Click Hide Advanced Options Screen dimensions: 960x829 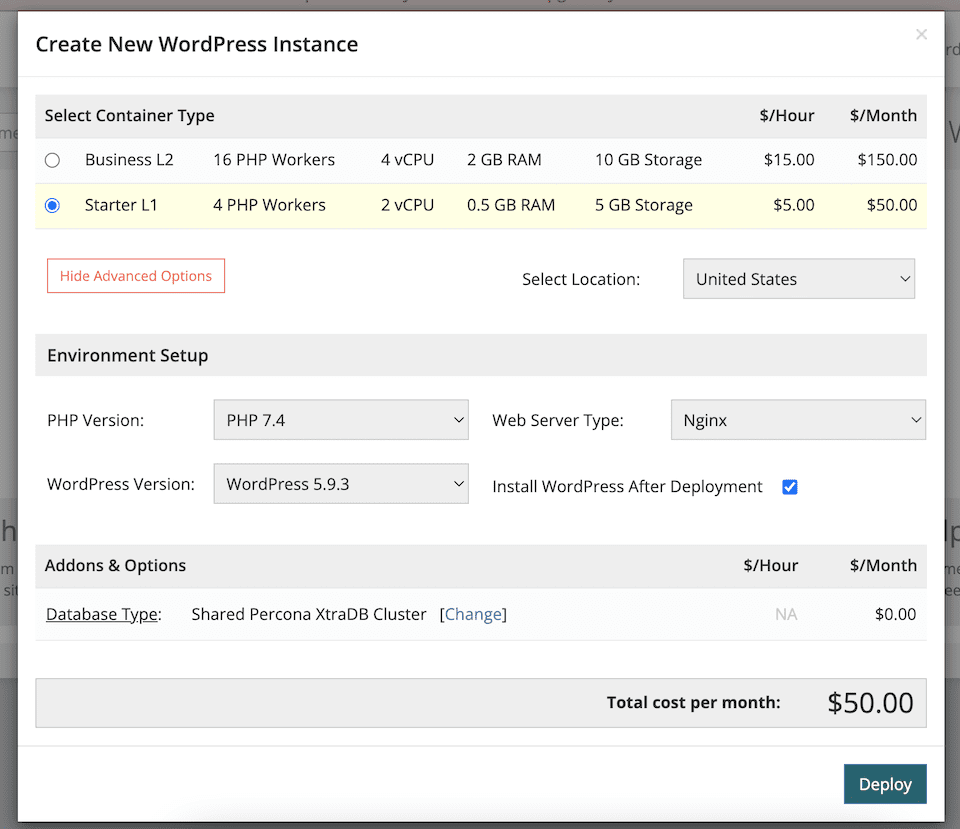(x=136, y=276)
